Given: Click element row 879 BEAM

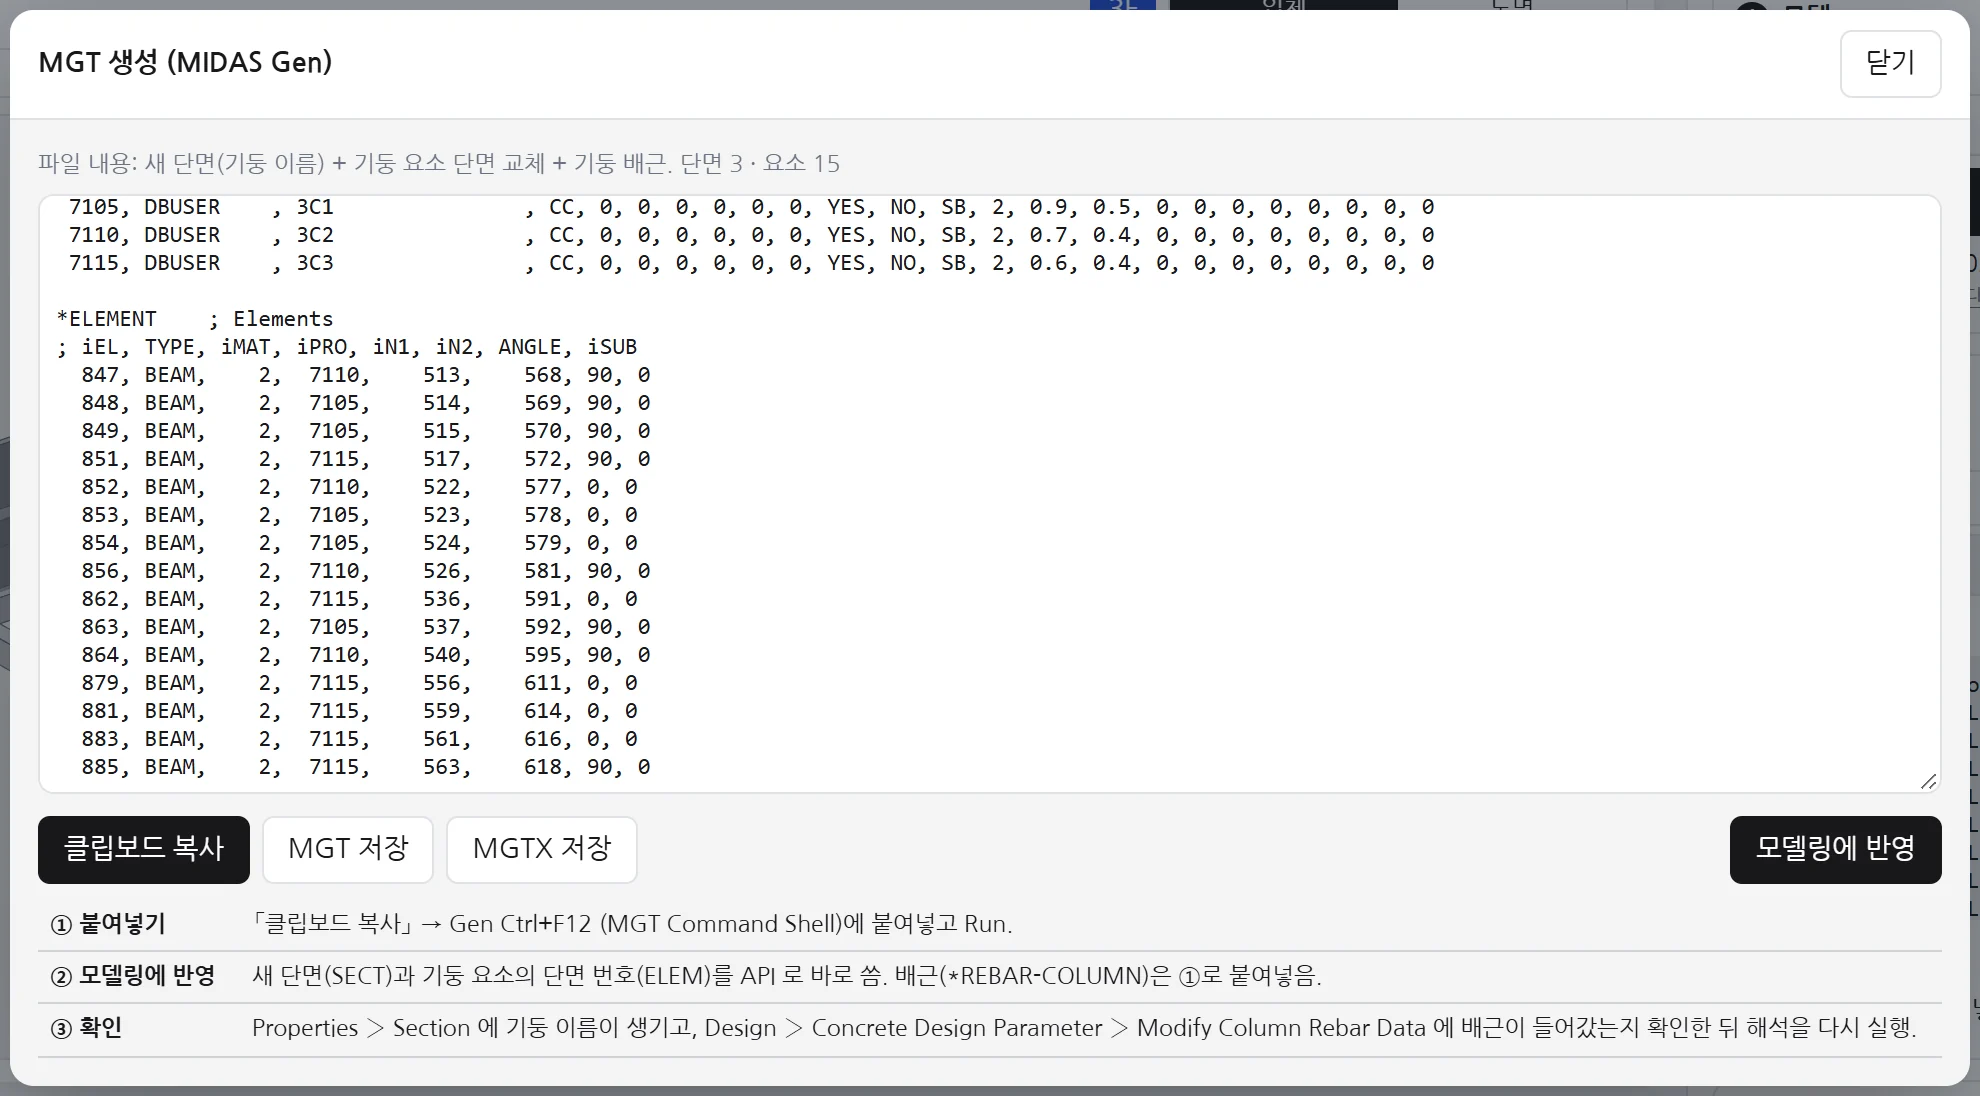Looking at the screenshot, I should click(360, 683).
